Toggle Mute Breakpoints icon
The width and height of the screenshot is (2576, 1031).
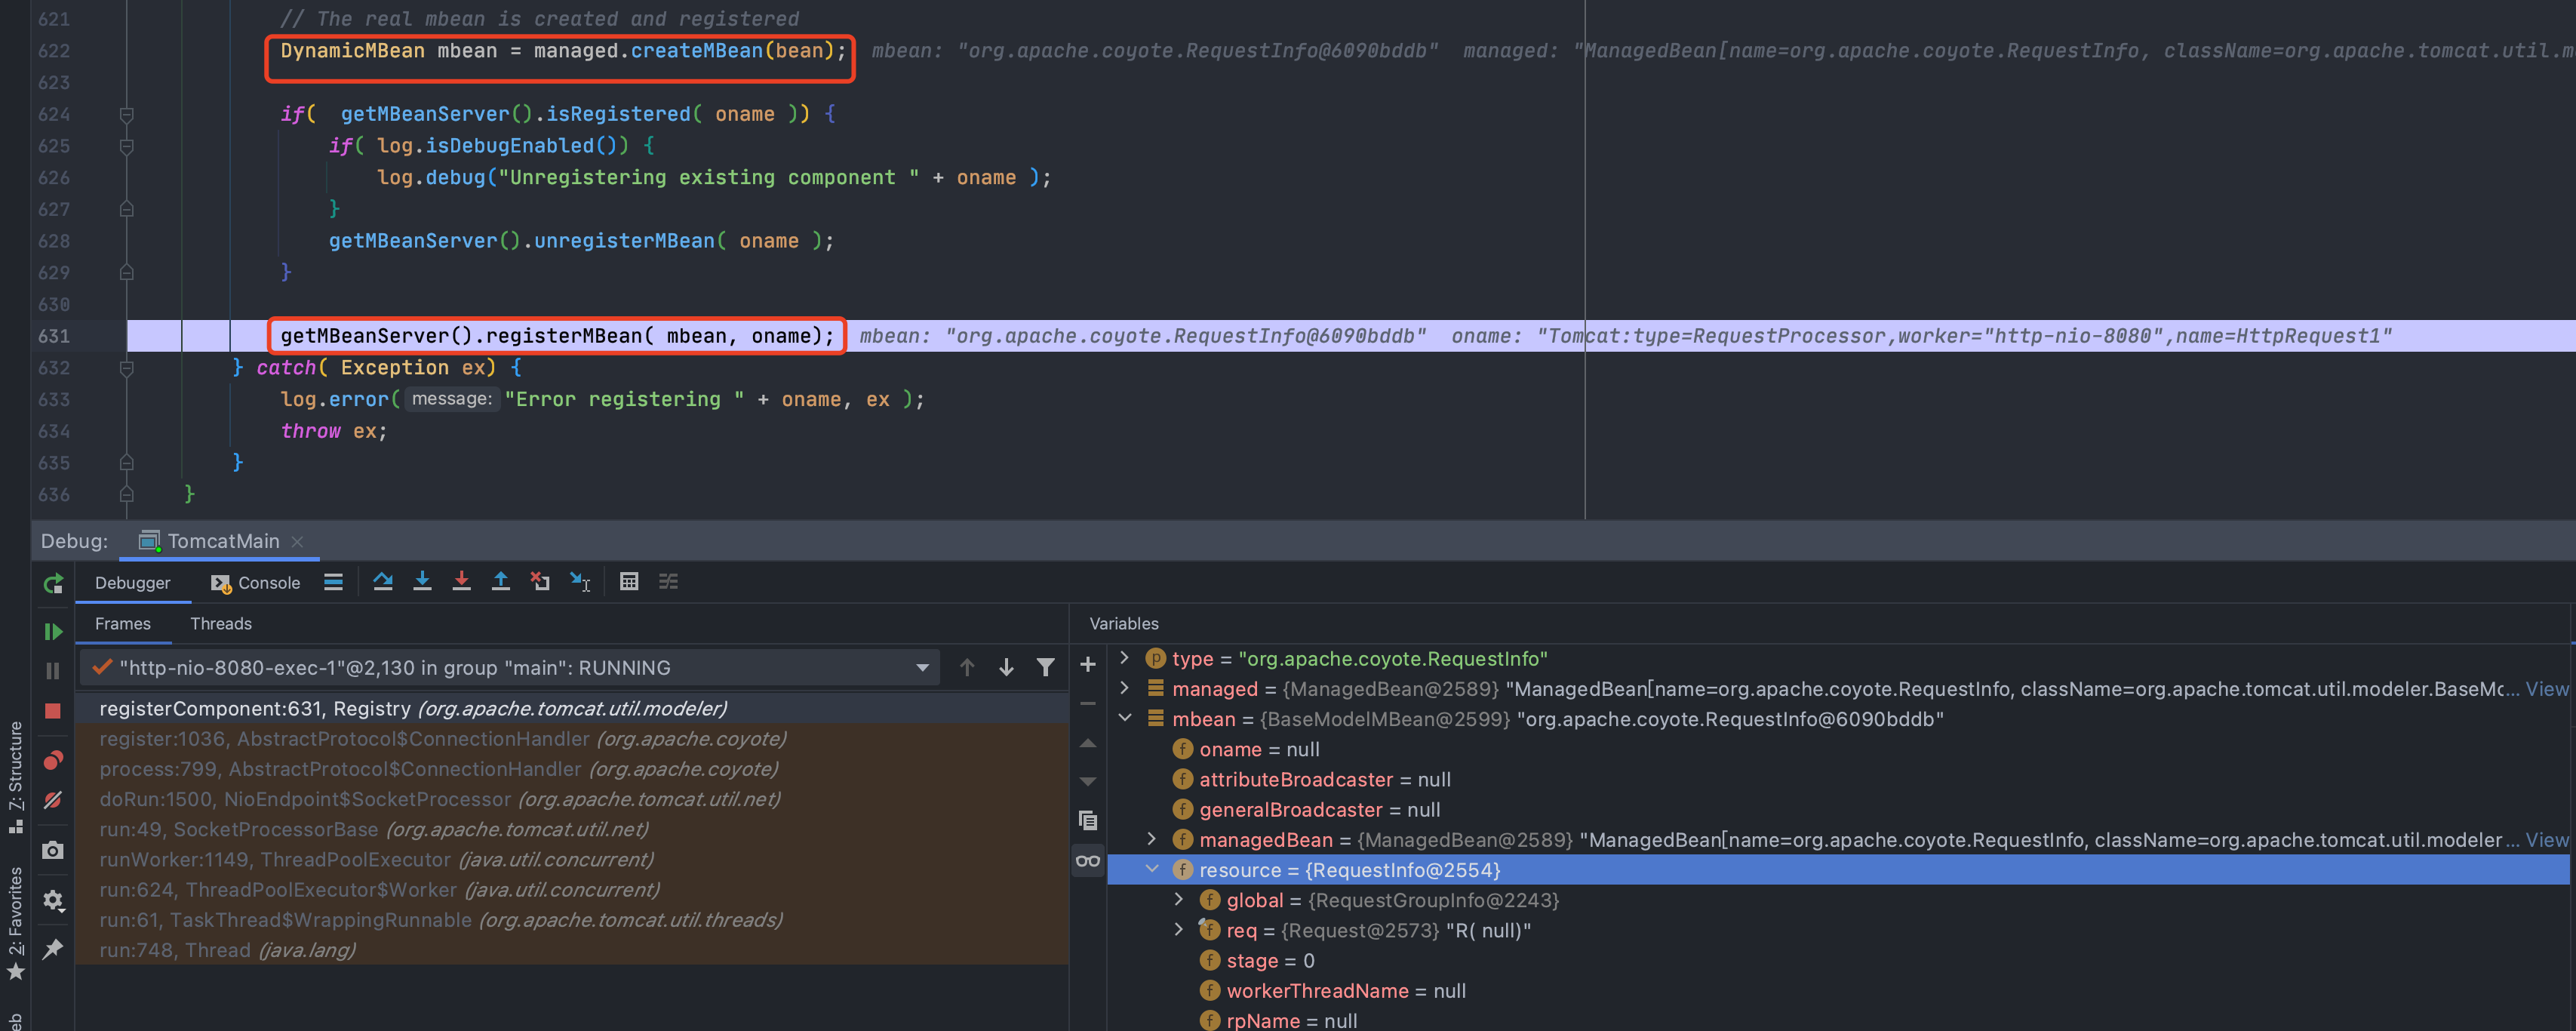click(x=53, y=800)
